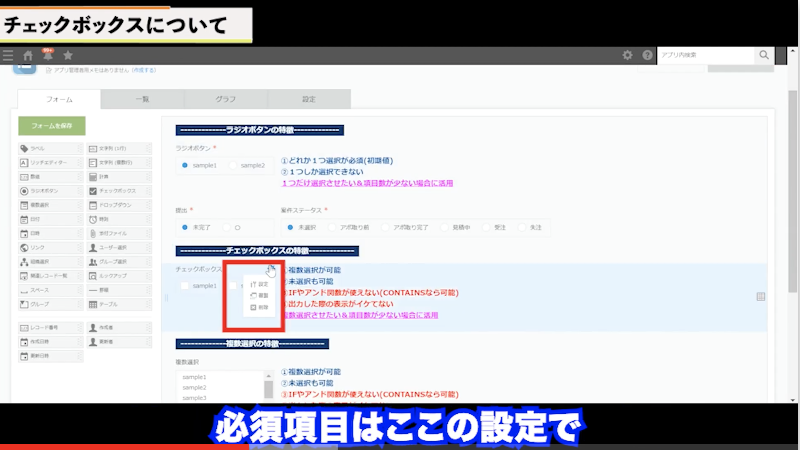Screen dimensions: 800x450
Task: Select the チェックボックス field in palette
Action: click(120, 190)
